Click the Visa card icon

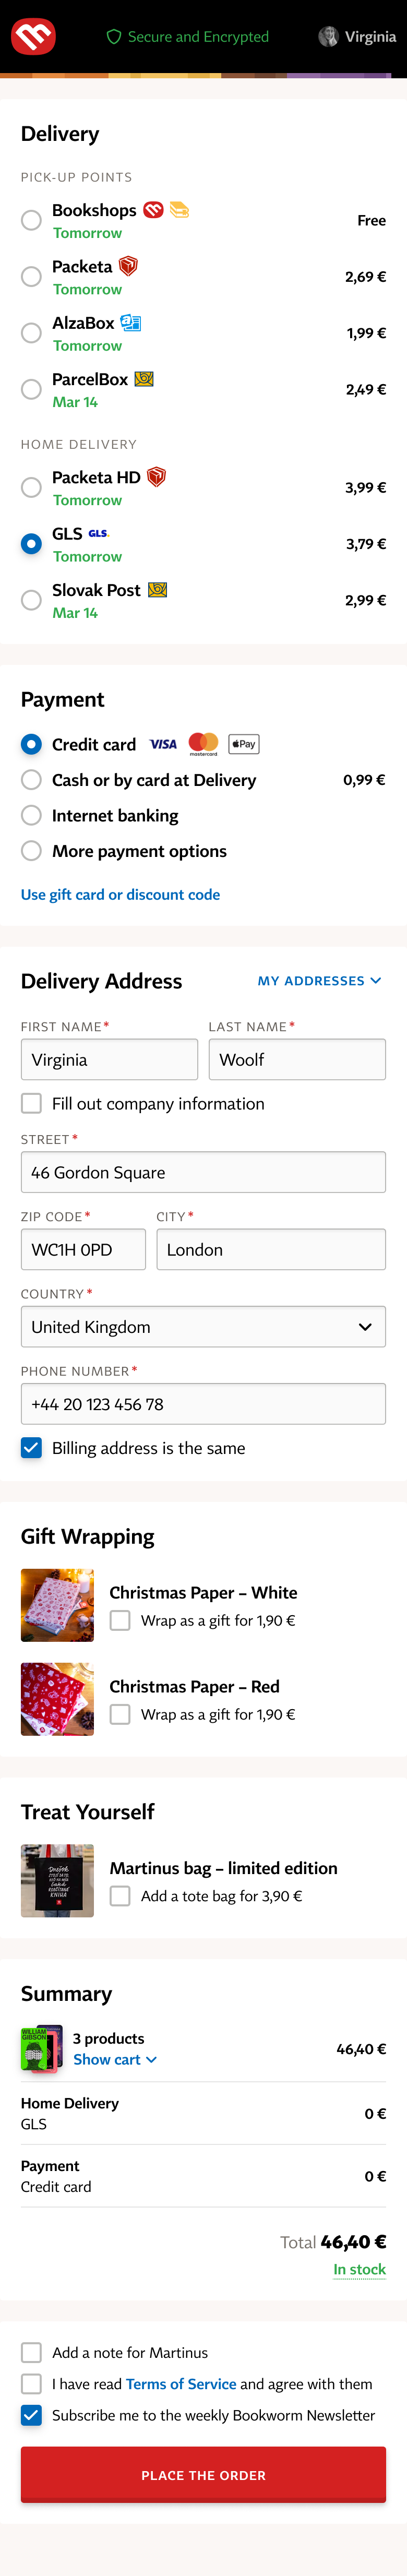pyautogui.click(x=163, y=744)
